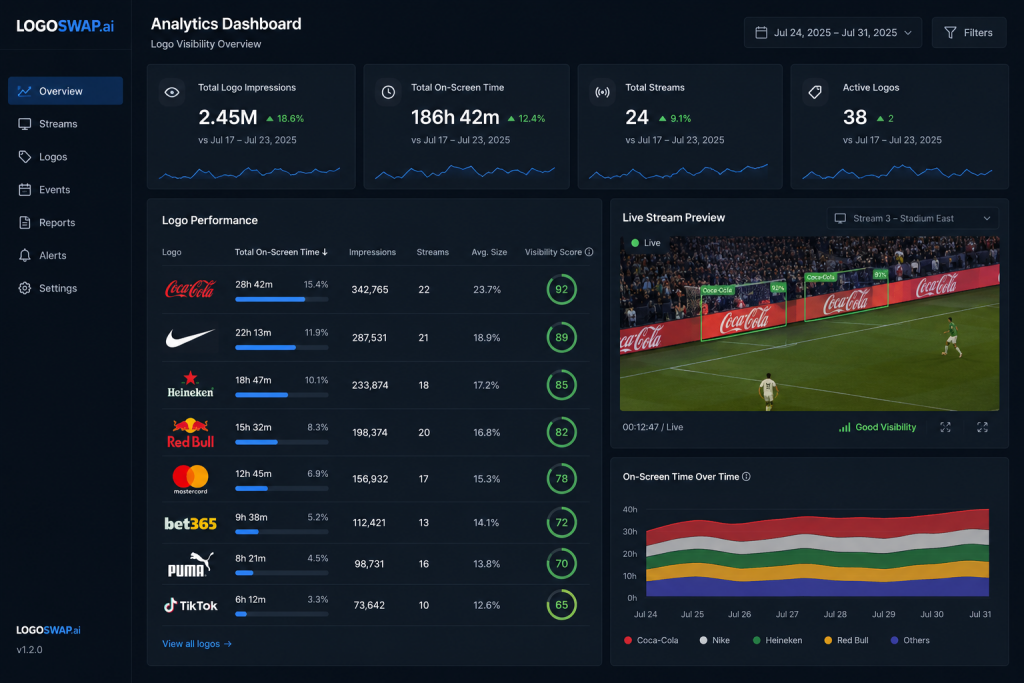Click the Coca-Cola on-screen time progress bar
This screenshot has width=1024, height=683.
coord(281,299)
